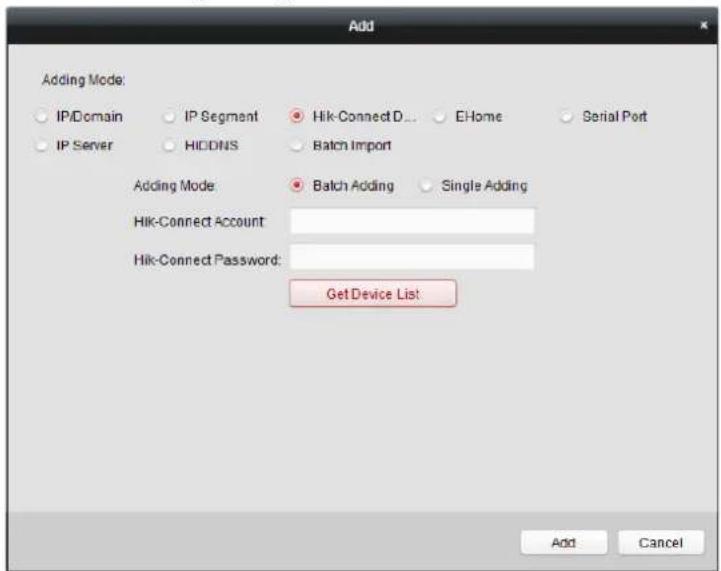Select the Serial Port radio option
721x571 pixels.
(x=566, y=116)
